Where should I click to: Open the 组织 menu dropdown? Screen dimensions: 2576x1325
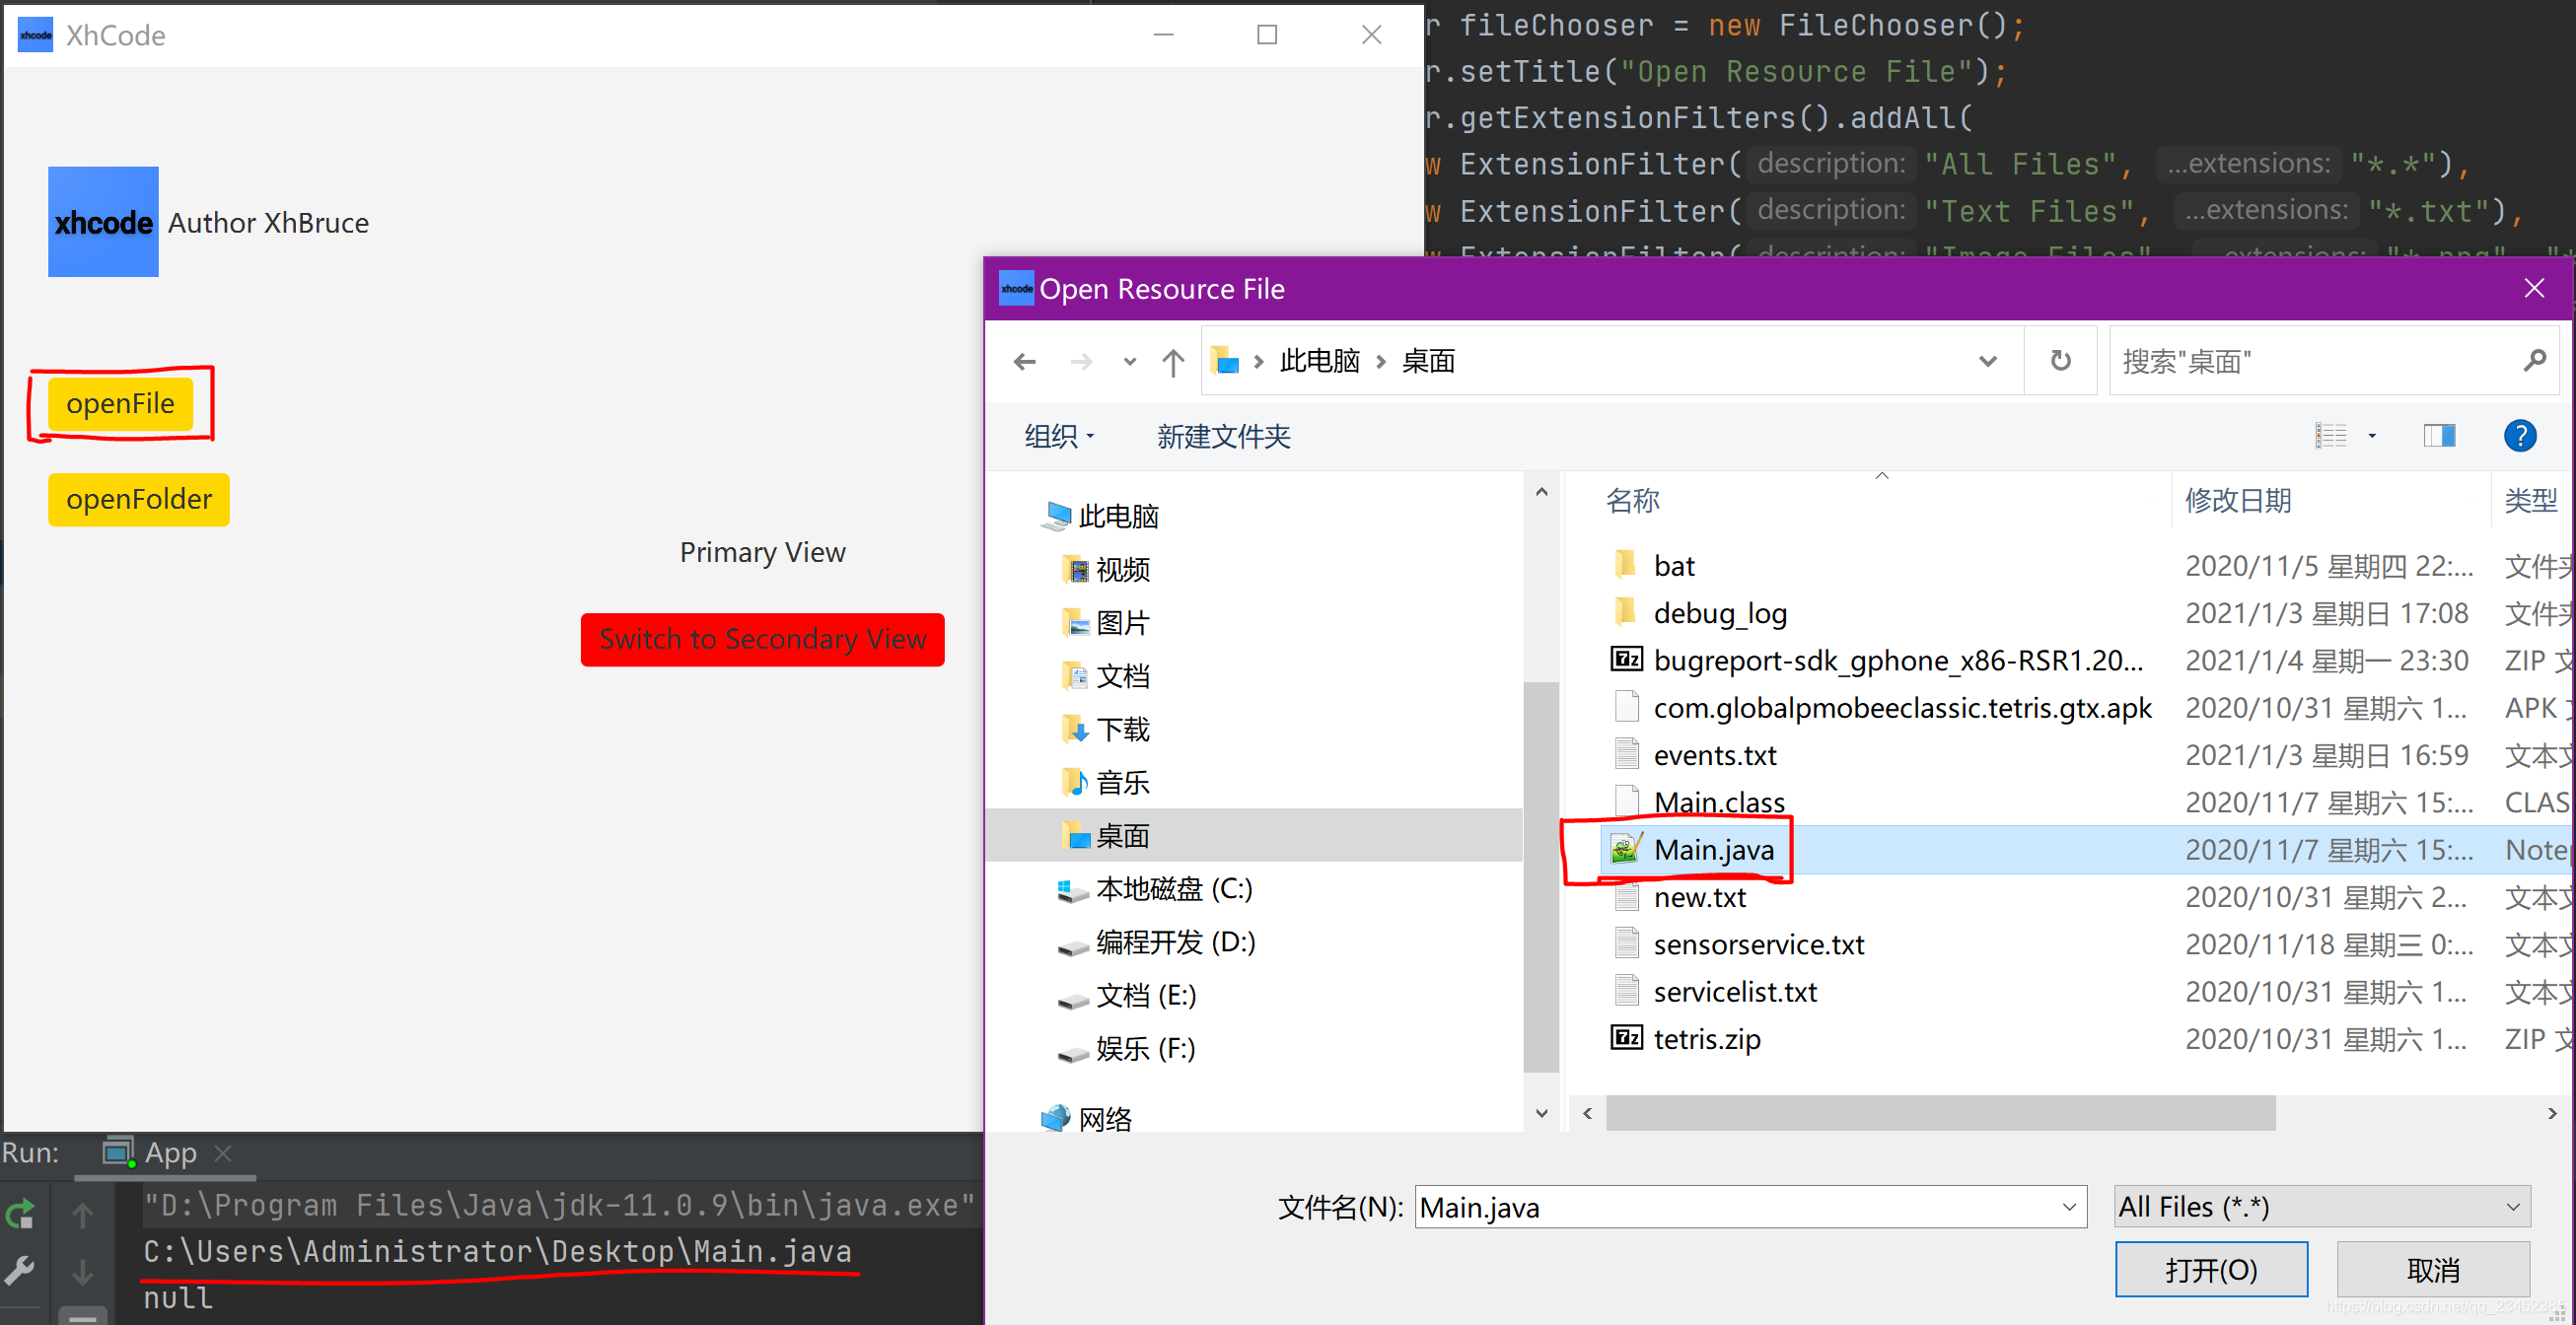pos(1059,437)
